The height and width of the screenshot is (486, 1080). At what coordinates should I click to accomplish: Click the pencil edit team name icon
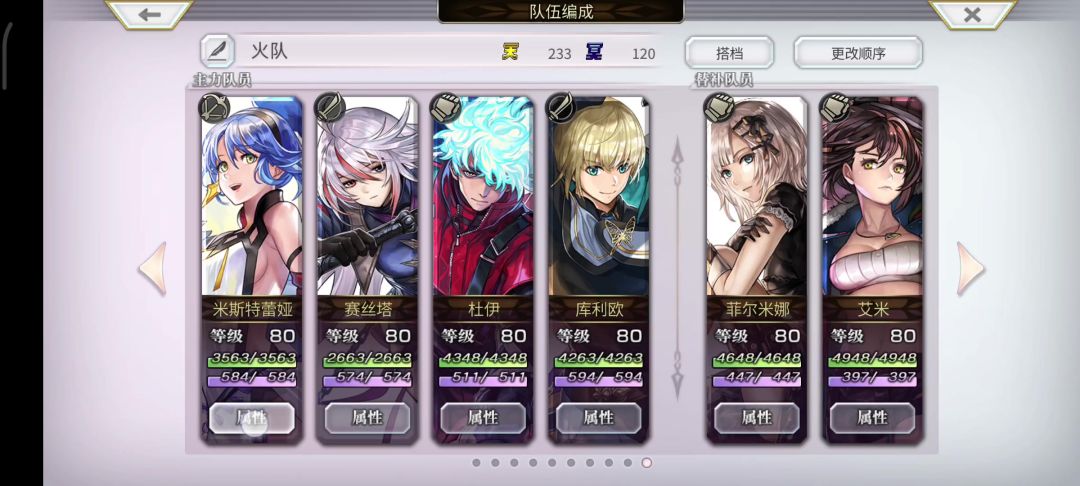(217, 52)
